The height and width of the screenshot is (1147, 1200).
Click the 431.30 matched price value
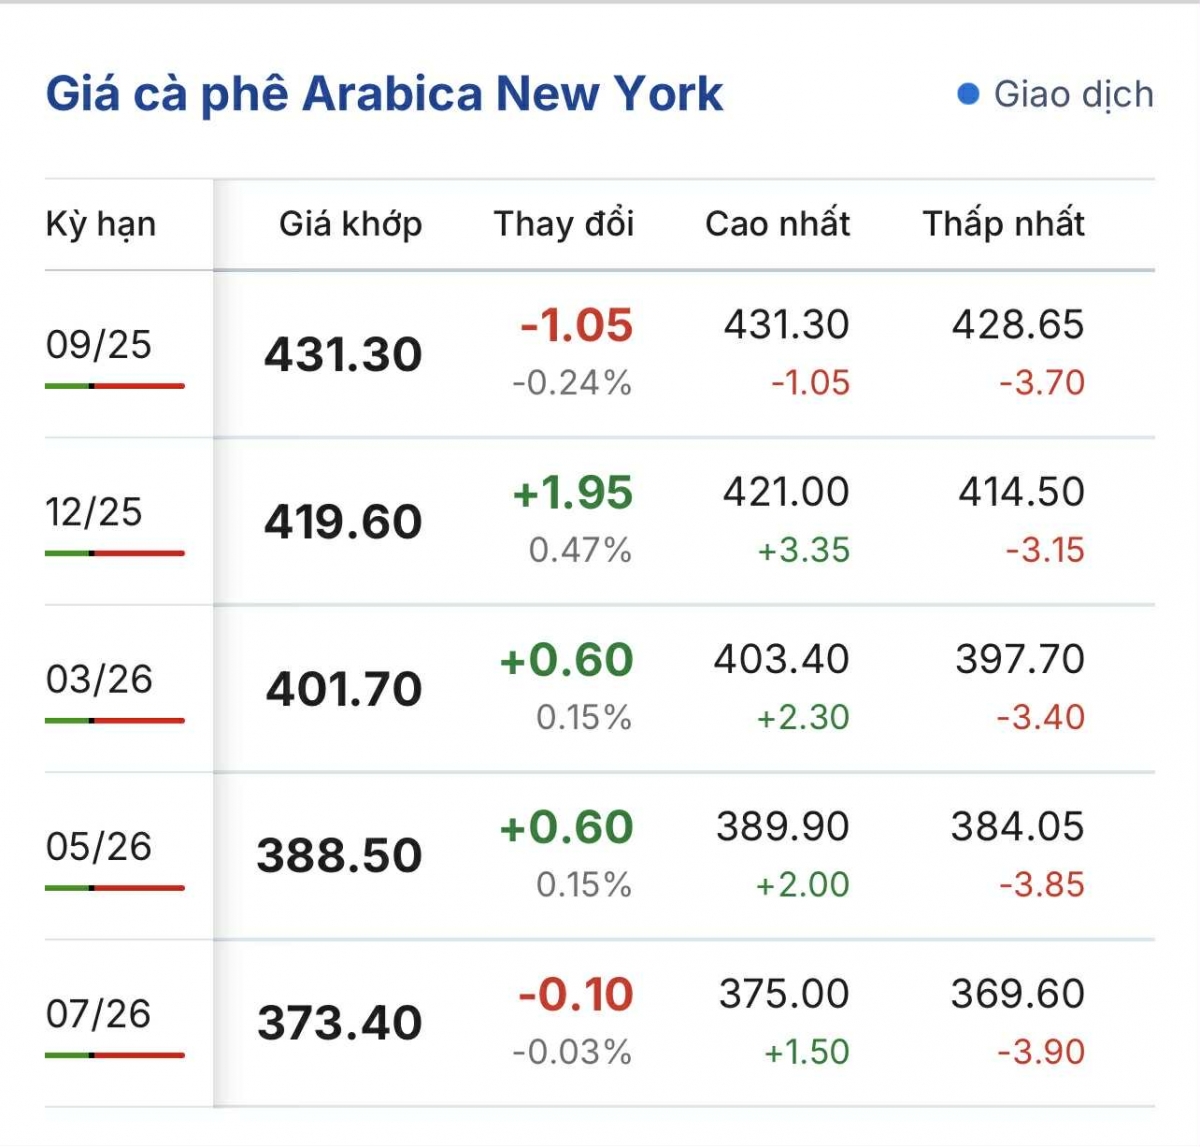pos(343,354)
